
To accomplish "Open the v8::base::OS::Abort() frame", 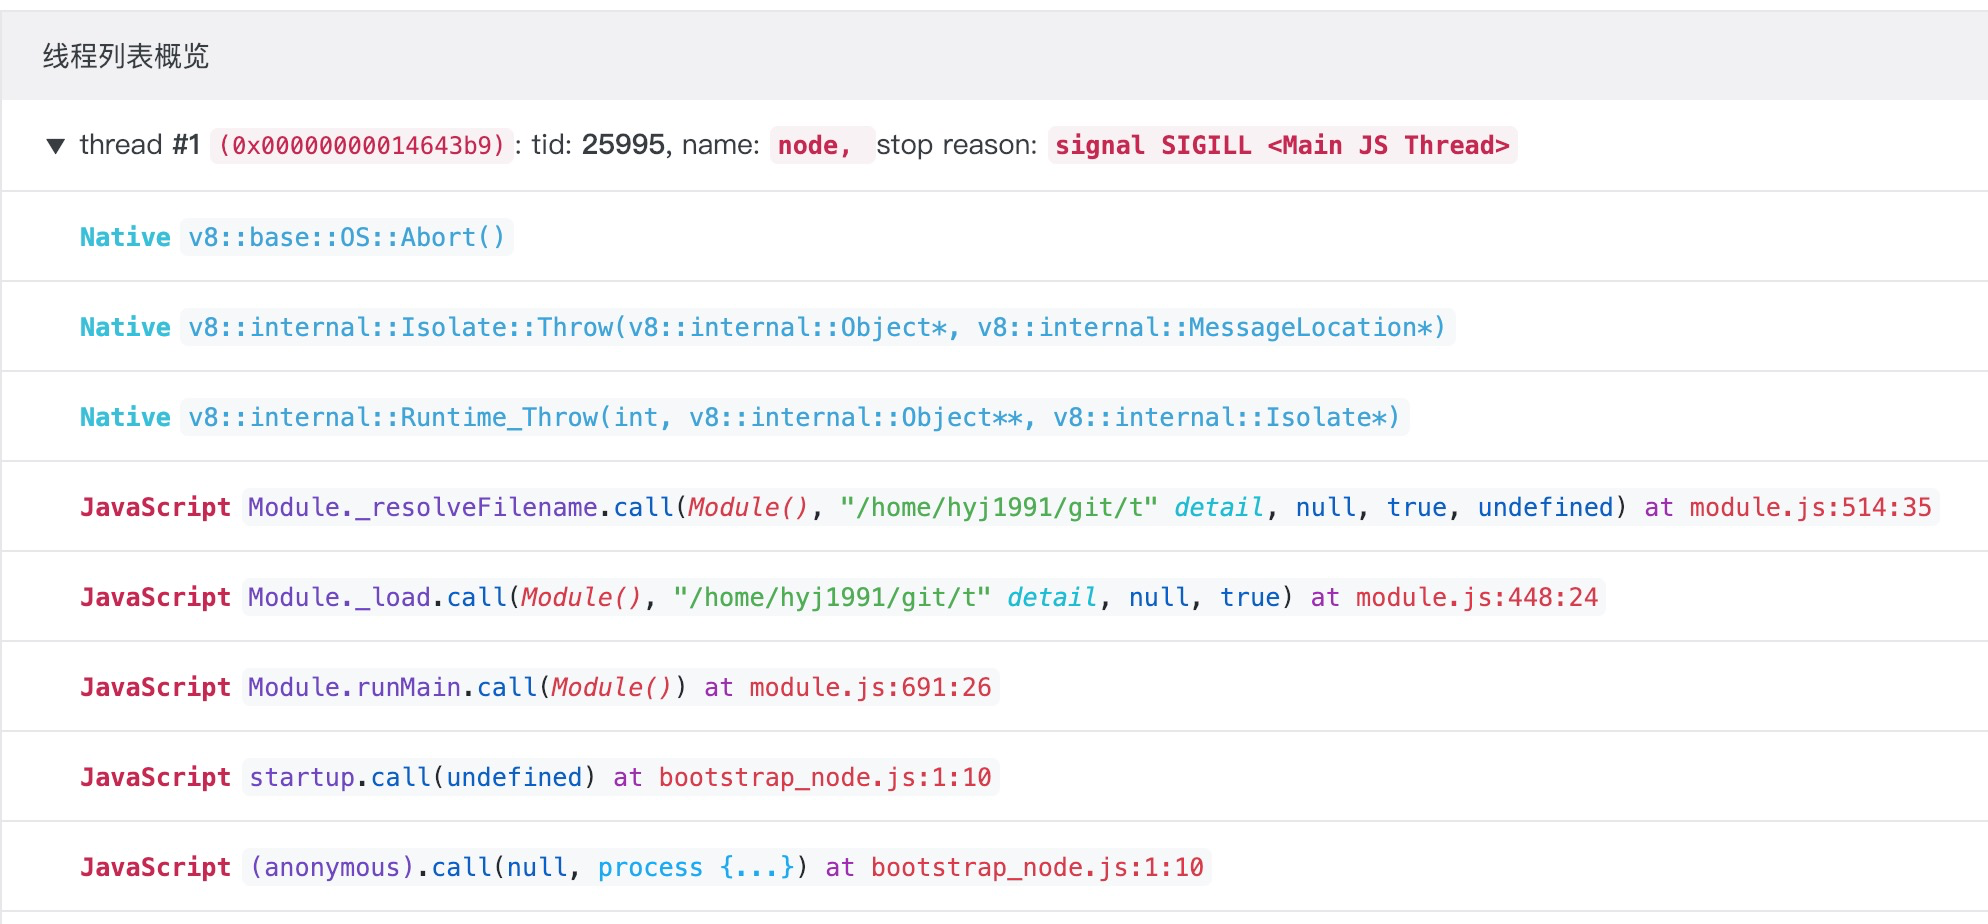I will coord(346,237).
